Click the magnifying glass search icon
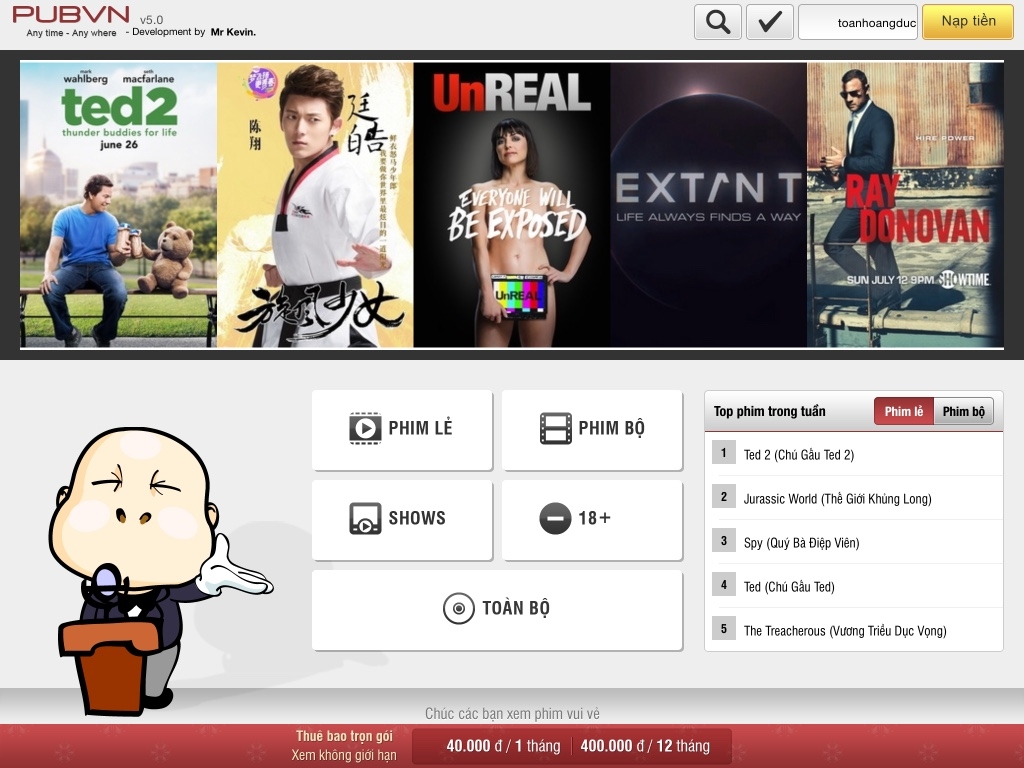1024x768 pixels. (x=718, y=22)
